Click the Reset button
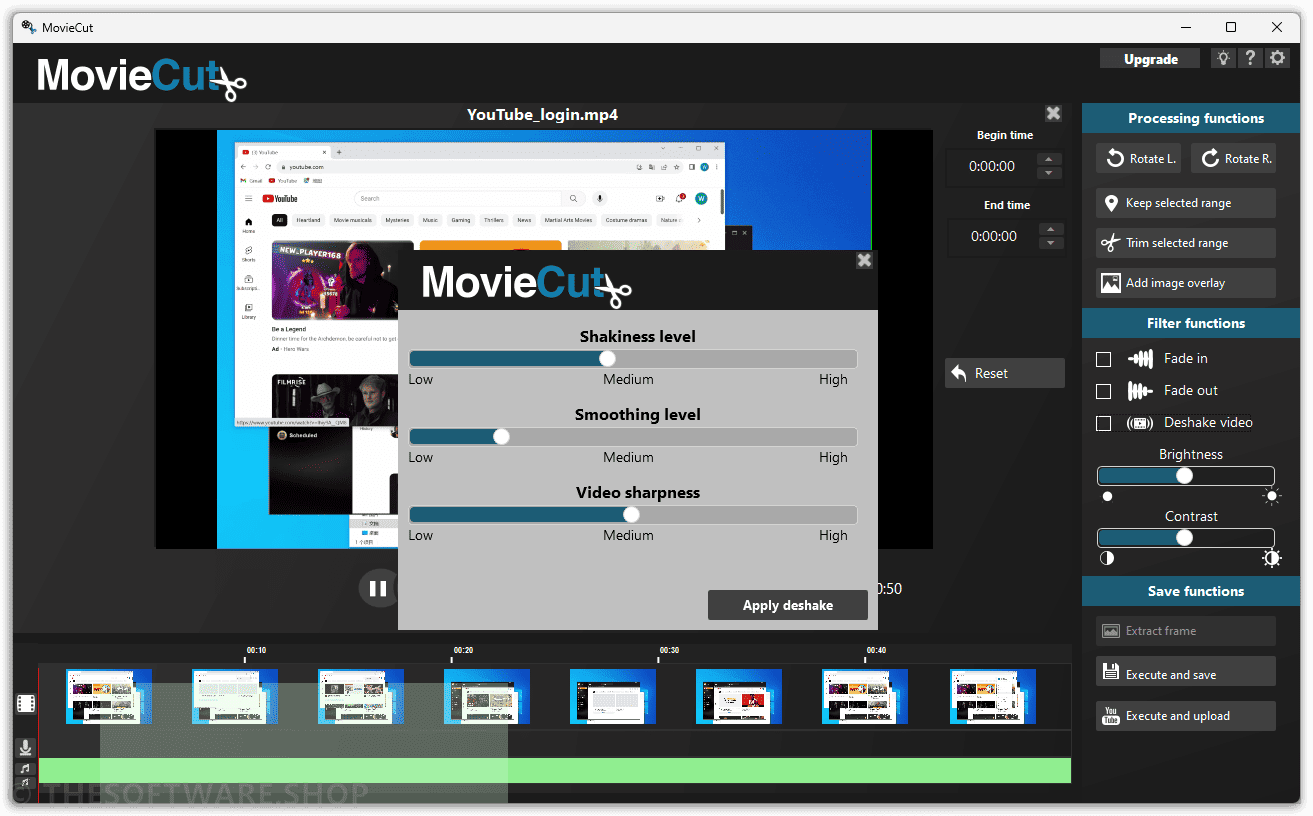The height and width of the screenshot is (816, 1313). 1005,373
